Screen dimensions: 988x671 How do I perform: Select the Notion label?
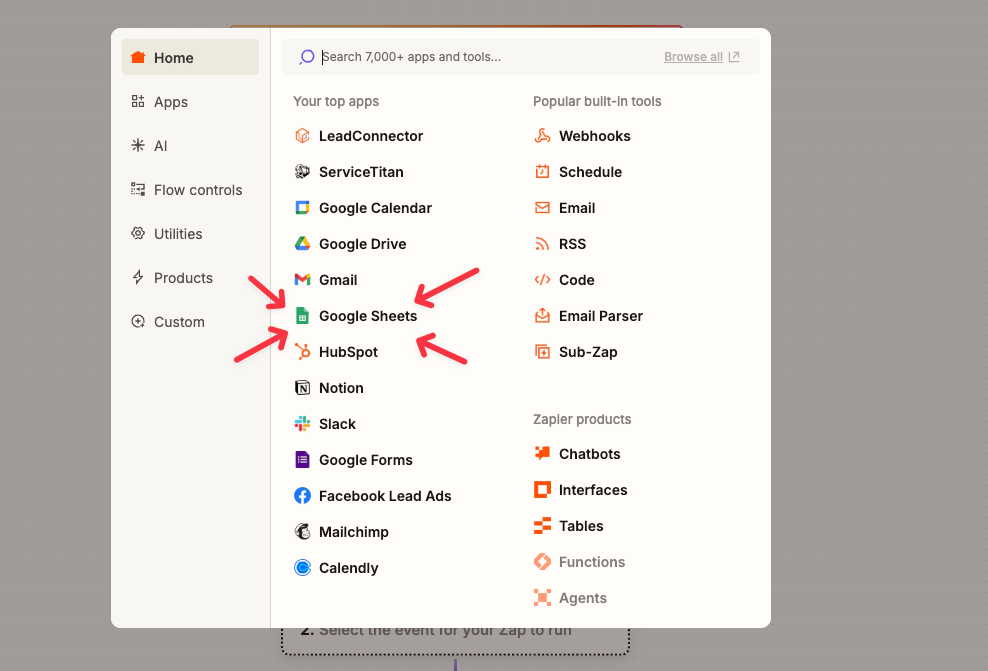[341, 388]
